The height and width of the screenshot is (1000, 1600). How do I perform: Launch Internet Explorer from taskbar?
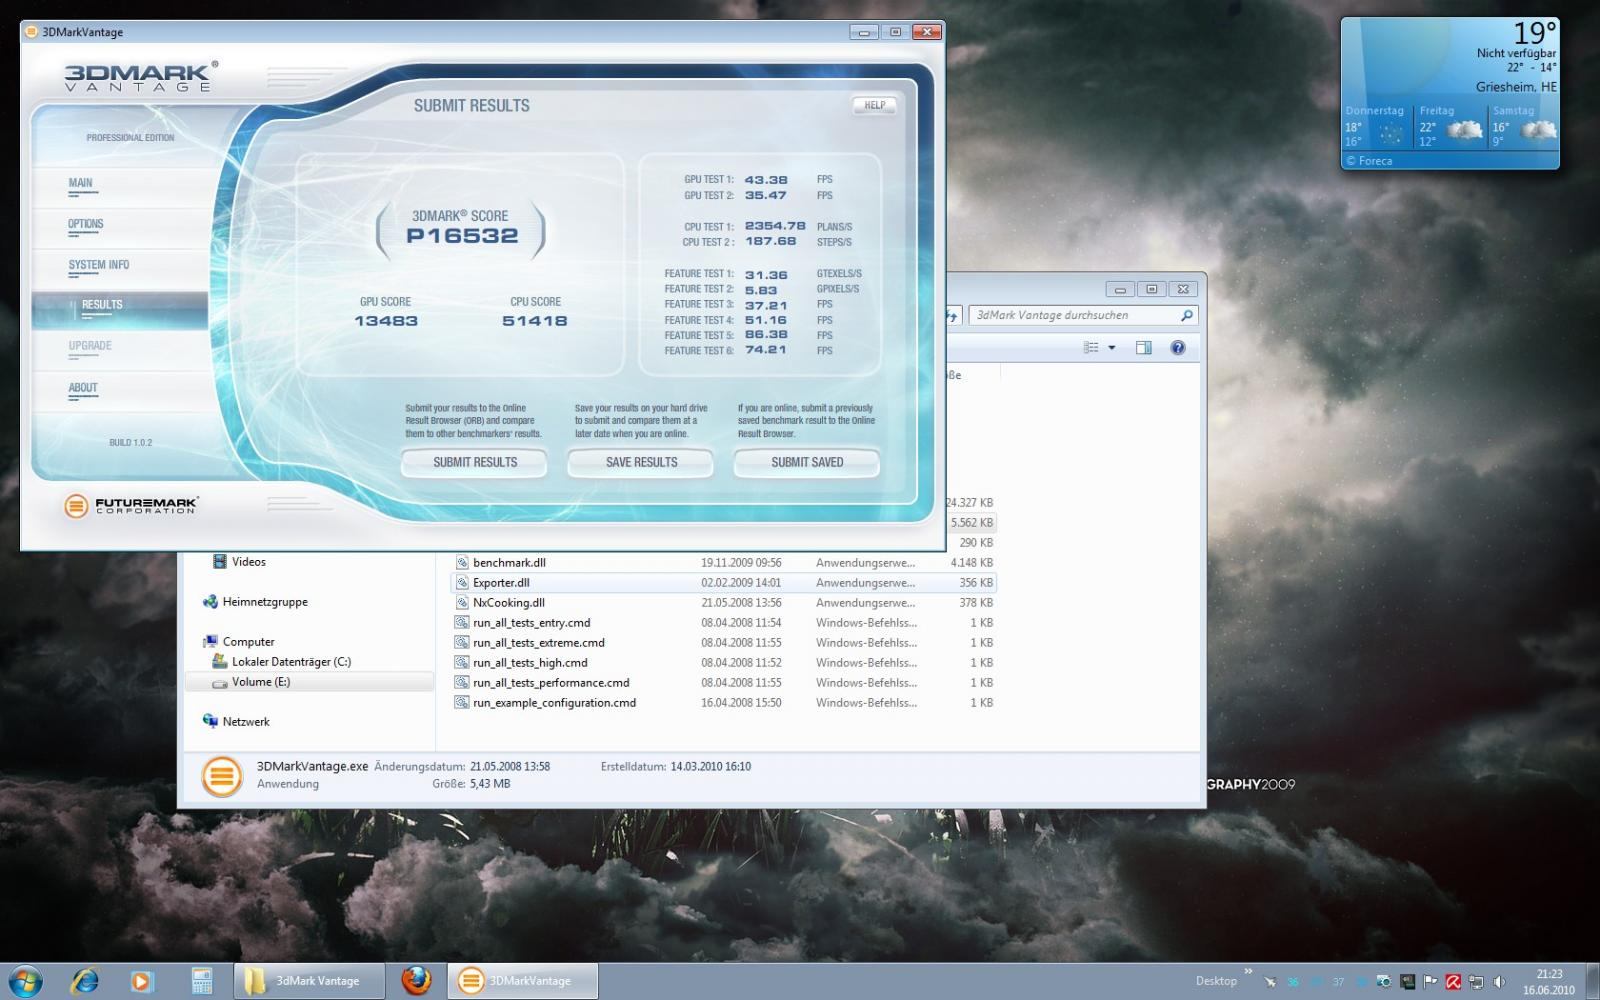pyautogui.click(x=84, y=981)
